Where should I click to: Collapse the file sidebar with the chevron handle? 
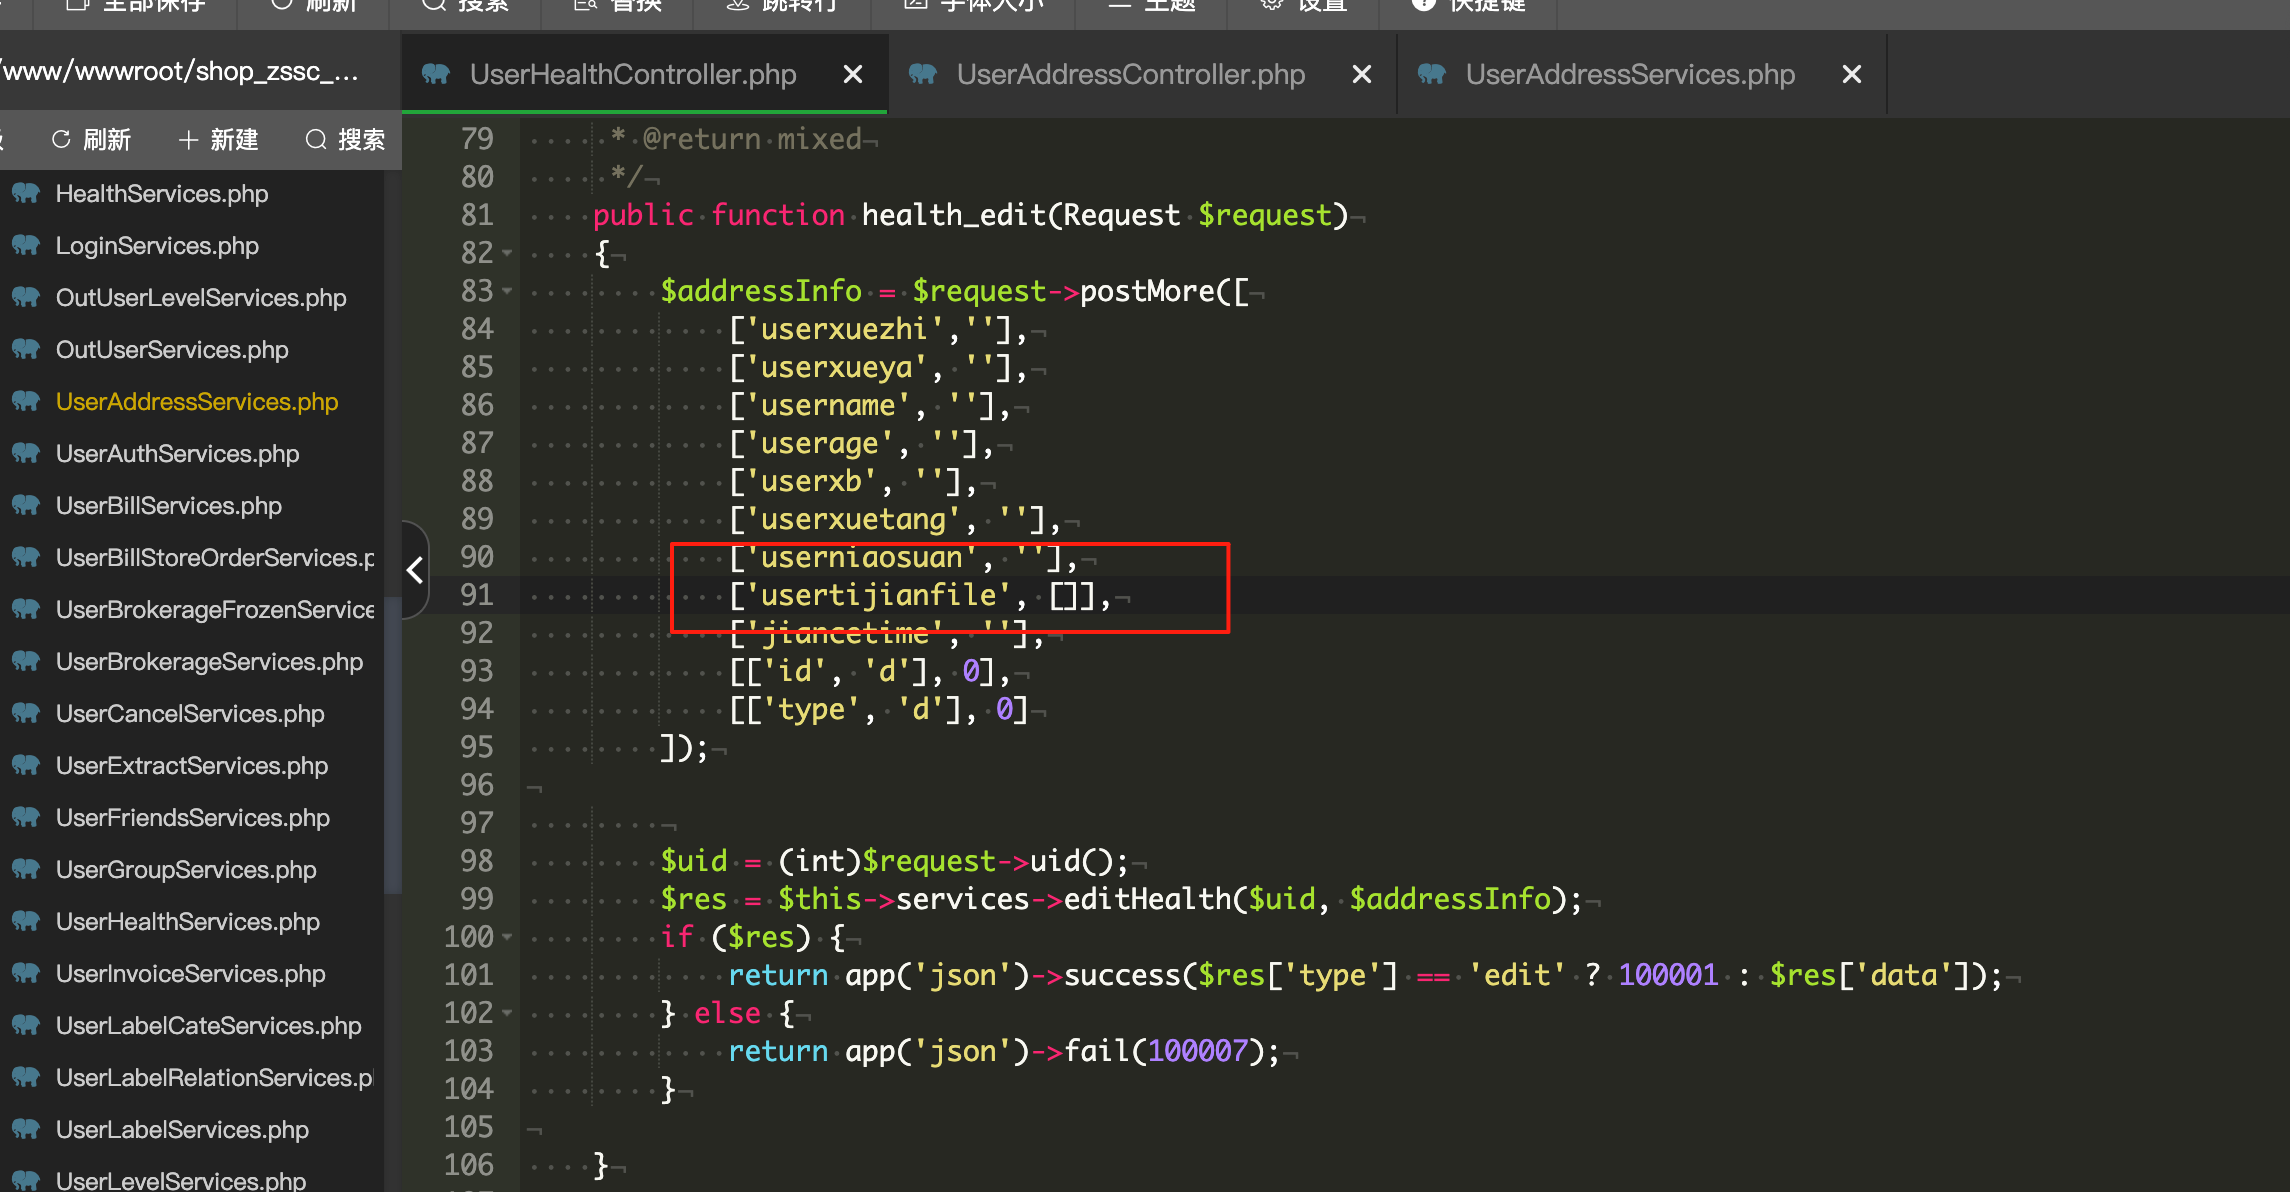coord(415,570)
